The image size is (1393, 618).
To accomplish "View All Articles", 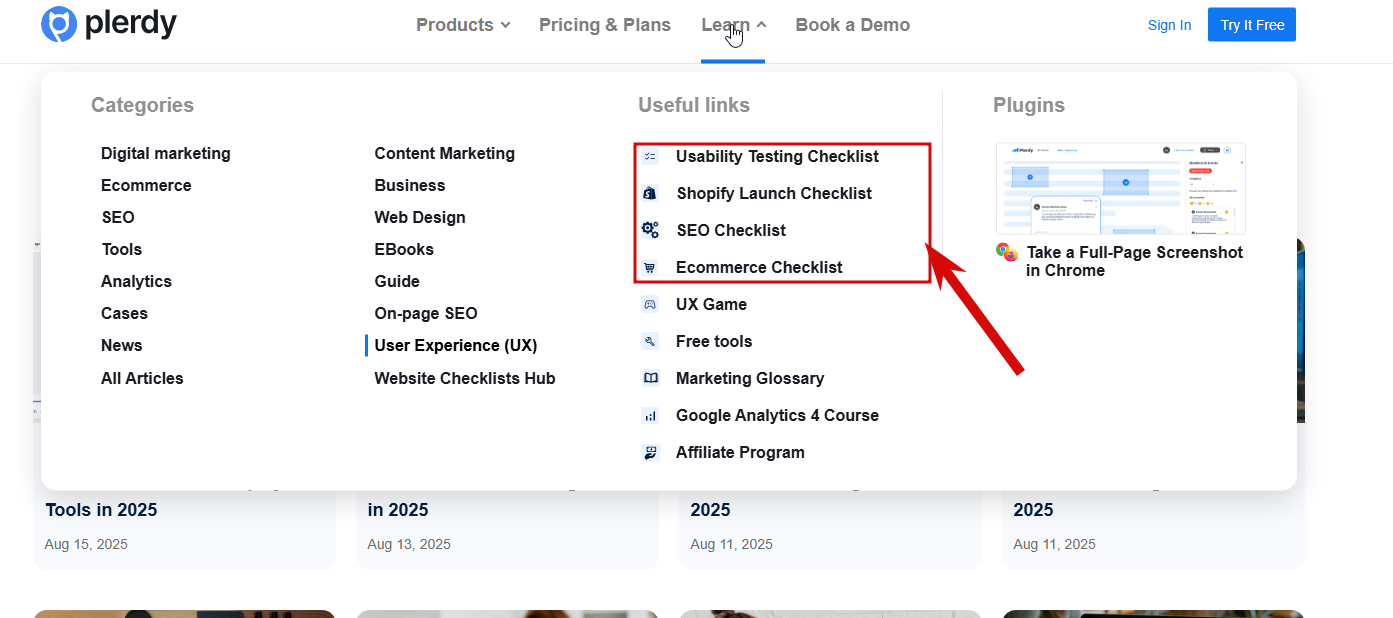I will [142, 378].
